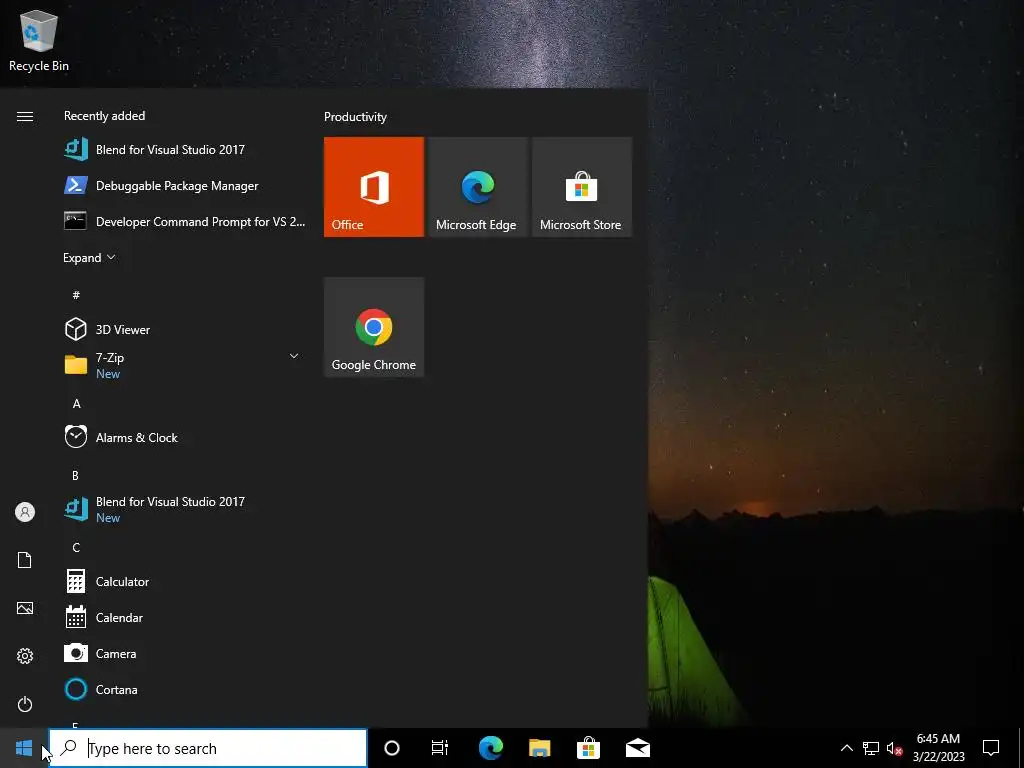
Task: Open Documents from Start sidebar
Action: pyautogui.click(x=25, y=560)
